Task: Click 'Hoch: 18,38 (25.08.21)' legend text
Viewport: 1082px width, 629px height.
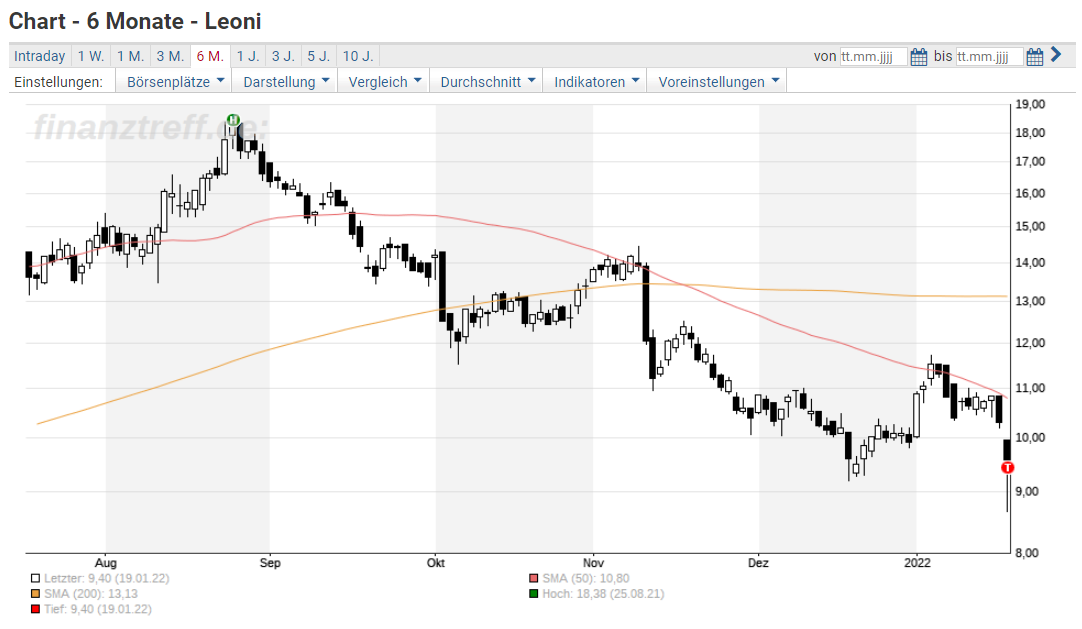Action: pos(603,594)
